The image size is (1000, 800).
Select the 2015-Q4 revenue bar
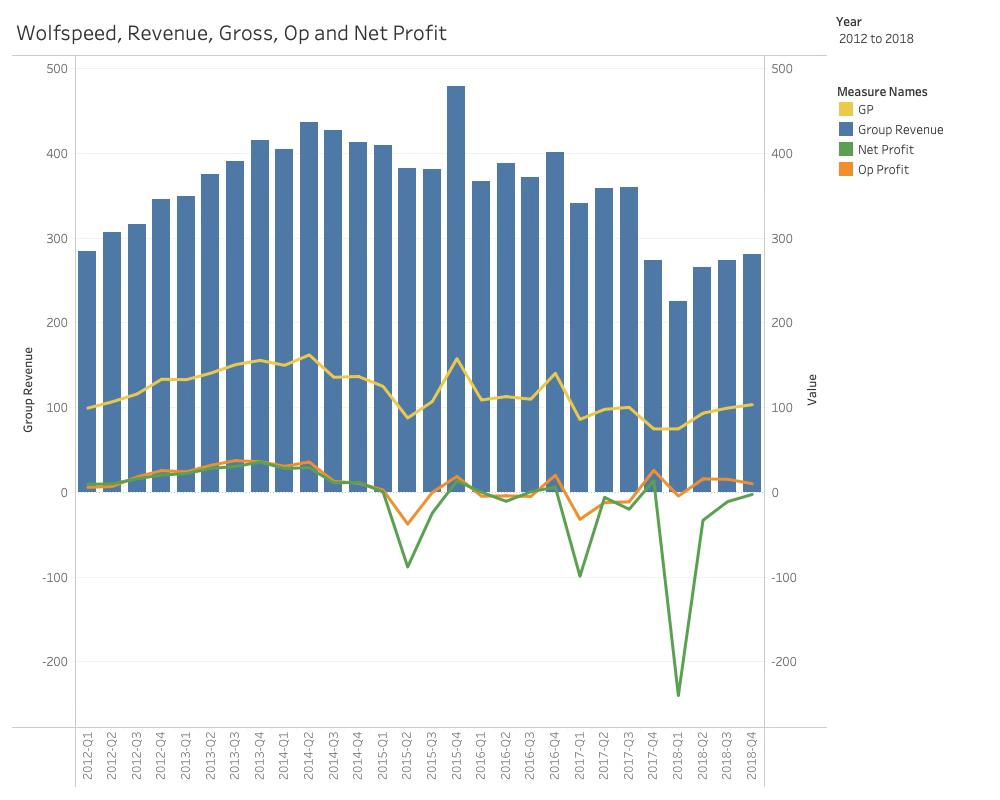pyautogui.click(x=456, y=289)
